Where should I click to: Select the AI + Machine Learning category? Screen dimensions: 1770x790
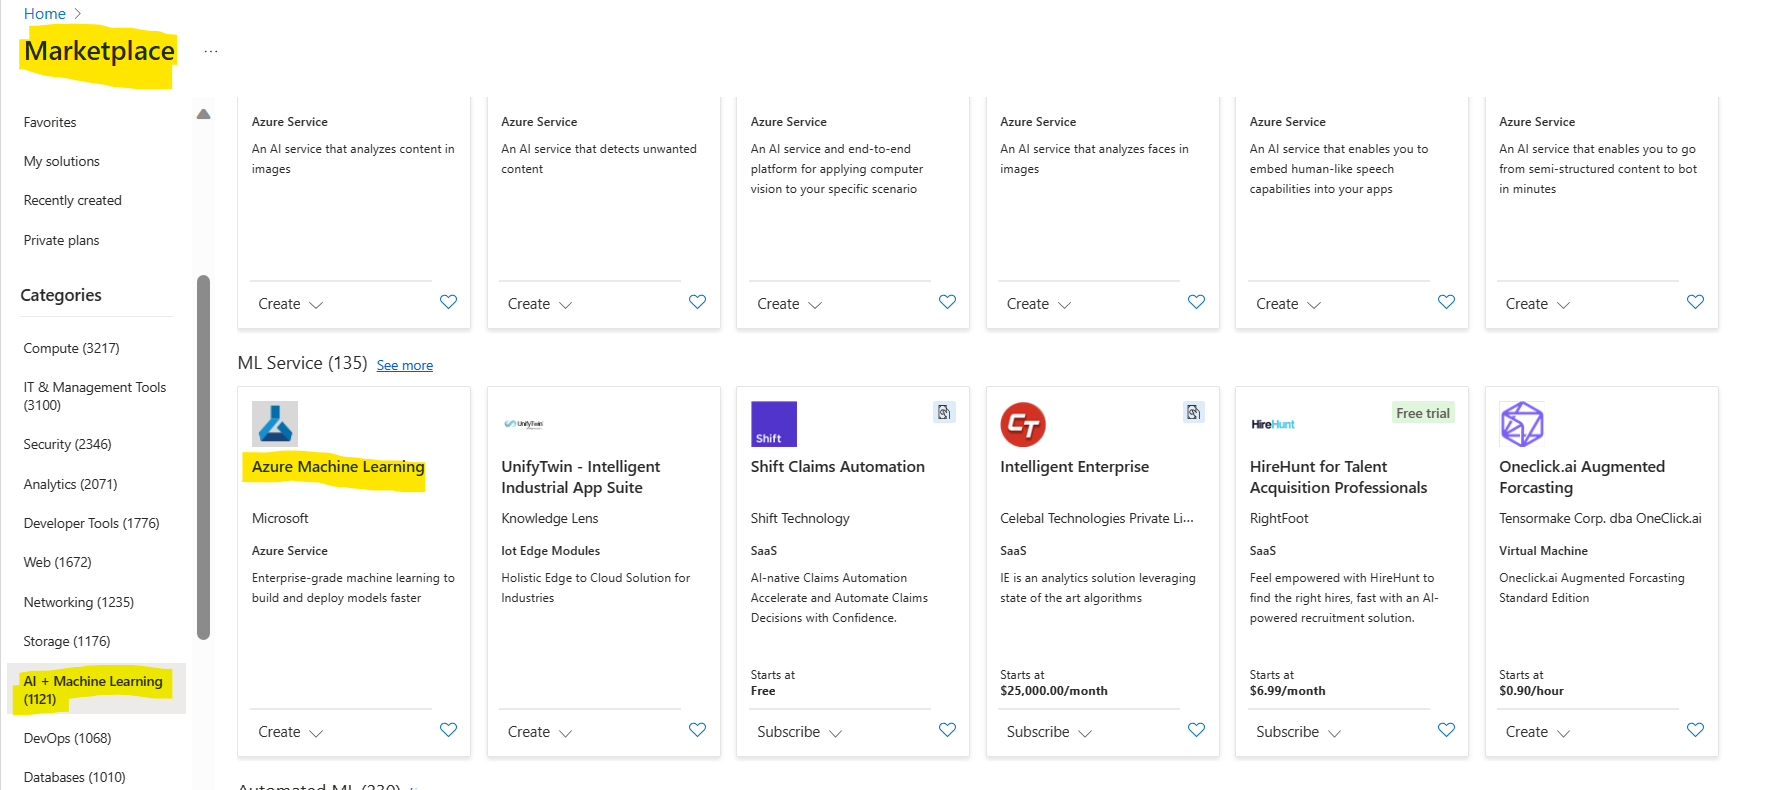(x=96, y=690)
